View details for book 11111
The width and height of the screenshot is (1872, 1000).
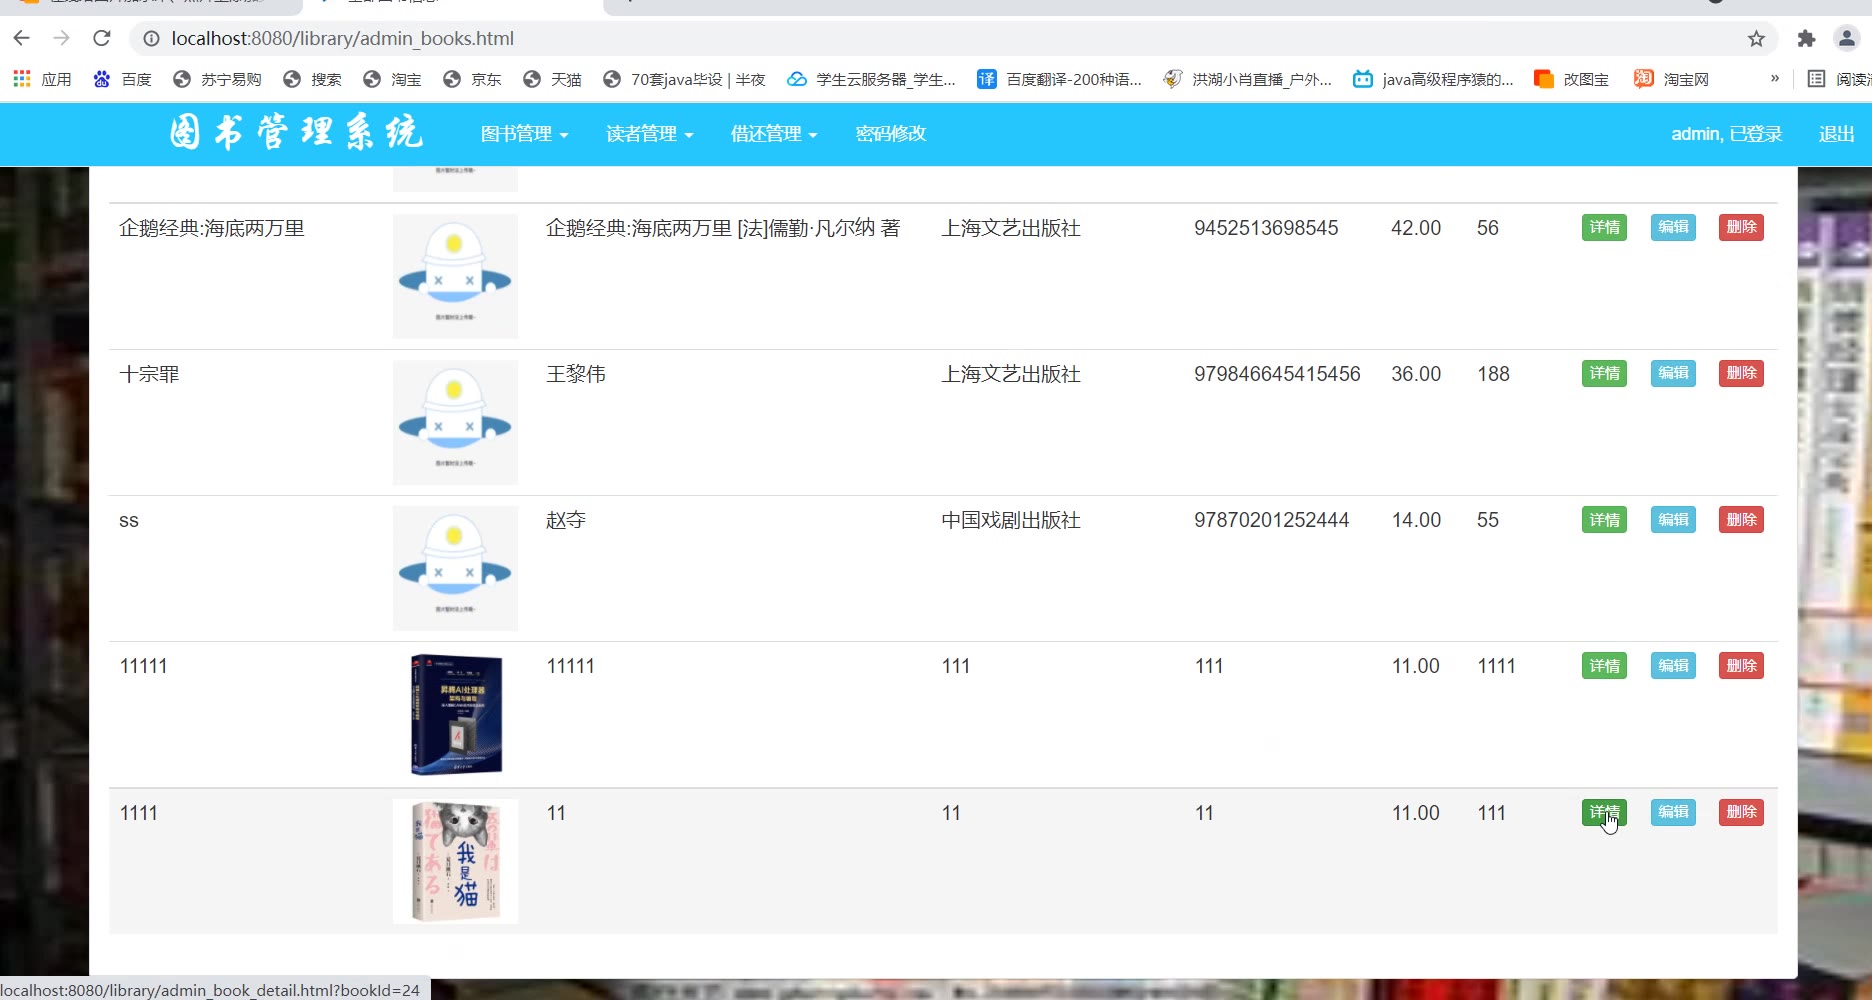click(1604, 666)
